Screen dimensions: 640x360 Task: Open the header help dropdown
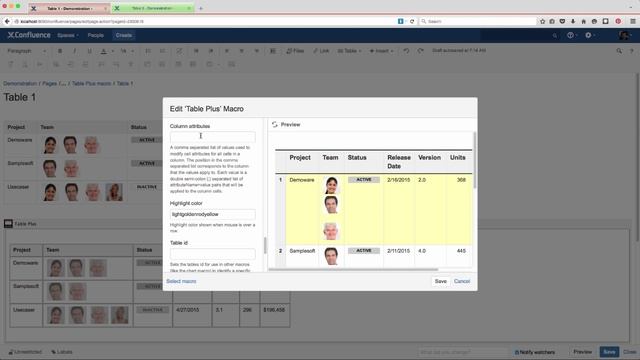(572, 36)
